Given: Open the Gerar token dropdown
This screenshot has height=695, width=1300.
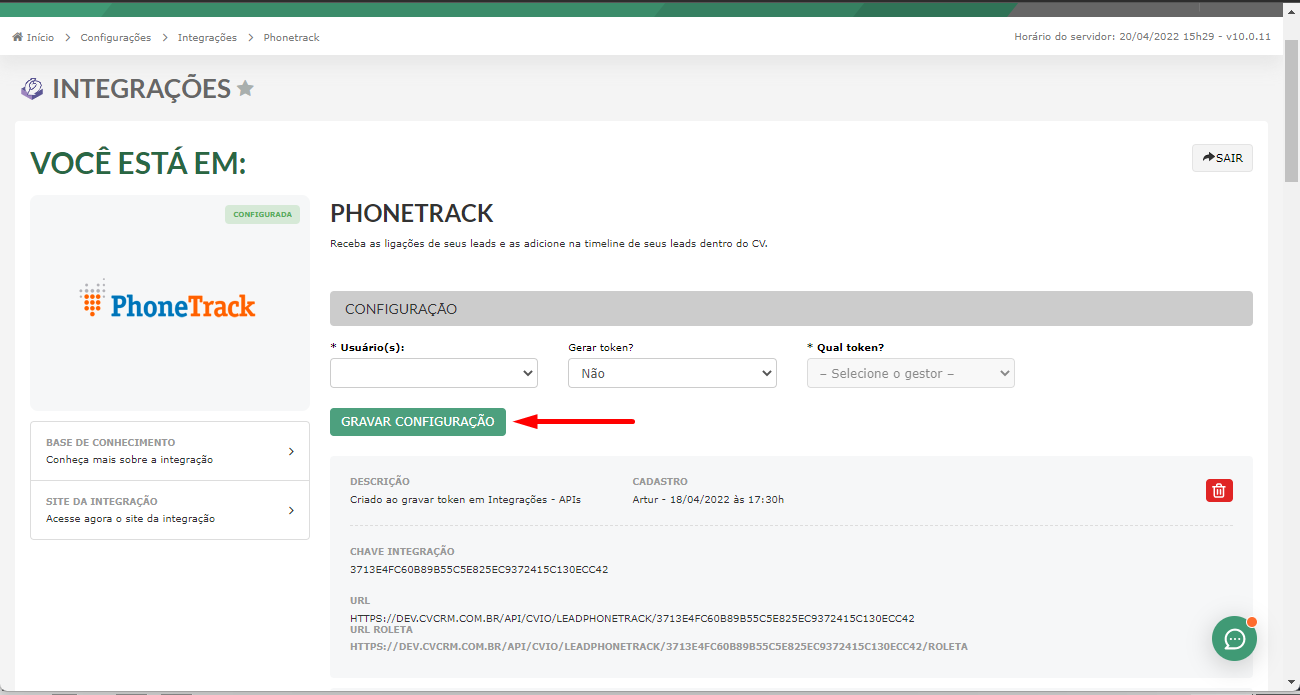Looking at the screenshot, I should (672, 373).
